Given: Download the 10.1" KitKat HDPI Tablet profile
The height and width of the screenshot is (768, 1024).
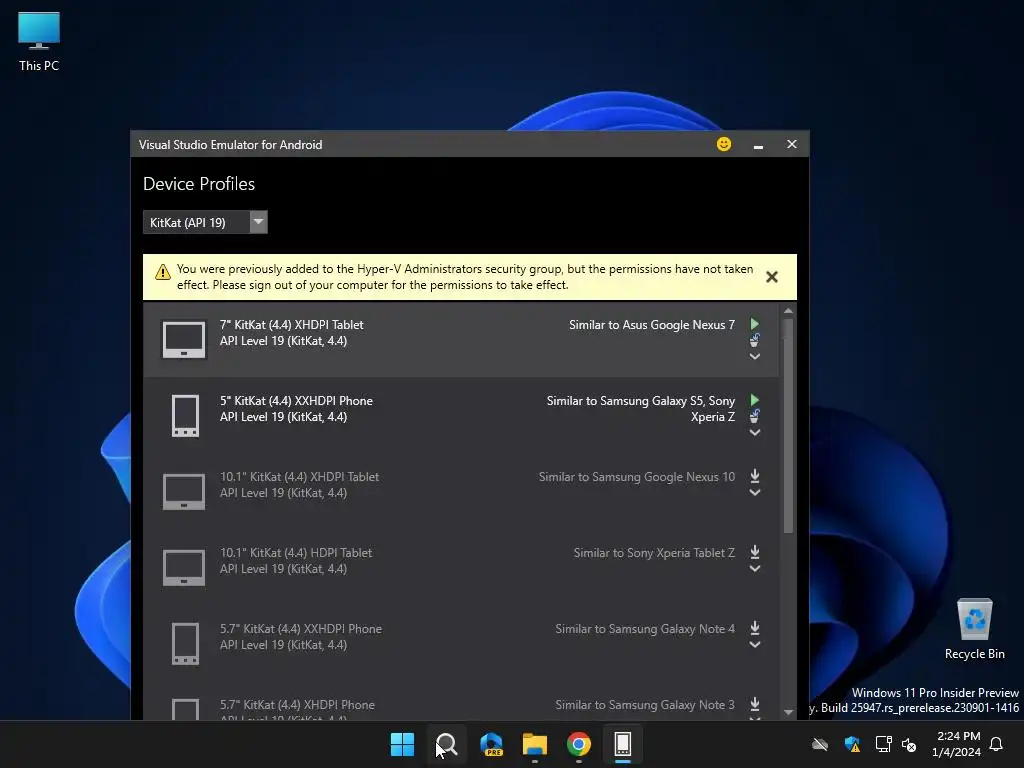Looking at the screenshot, I should click(x=754, y=552).
